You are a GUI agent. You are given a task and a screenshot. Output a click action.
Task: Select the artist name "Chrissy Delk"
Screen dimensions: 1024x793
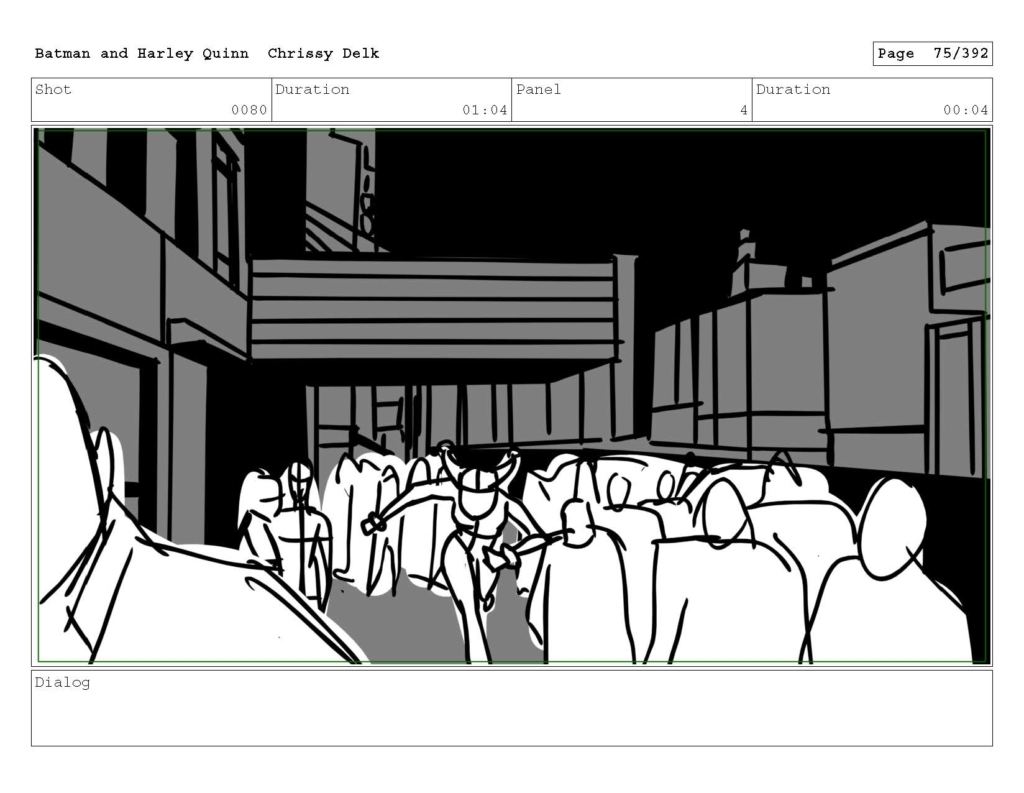pyautogui.click(x=323, y=54)
